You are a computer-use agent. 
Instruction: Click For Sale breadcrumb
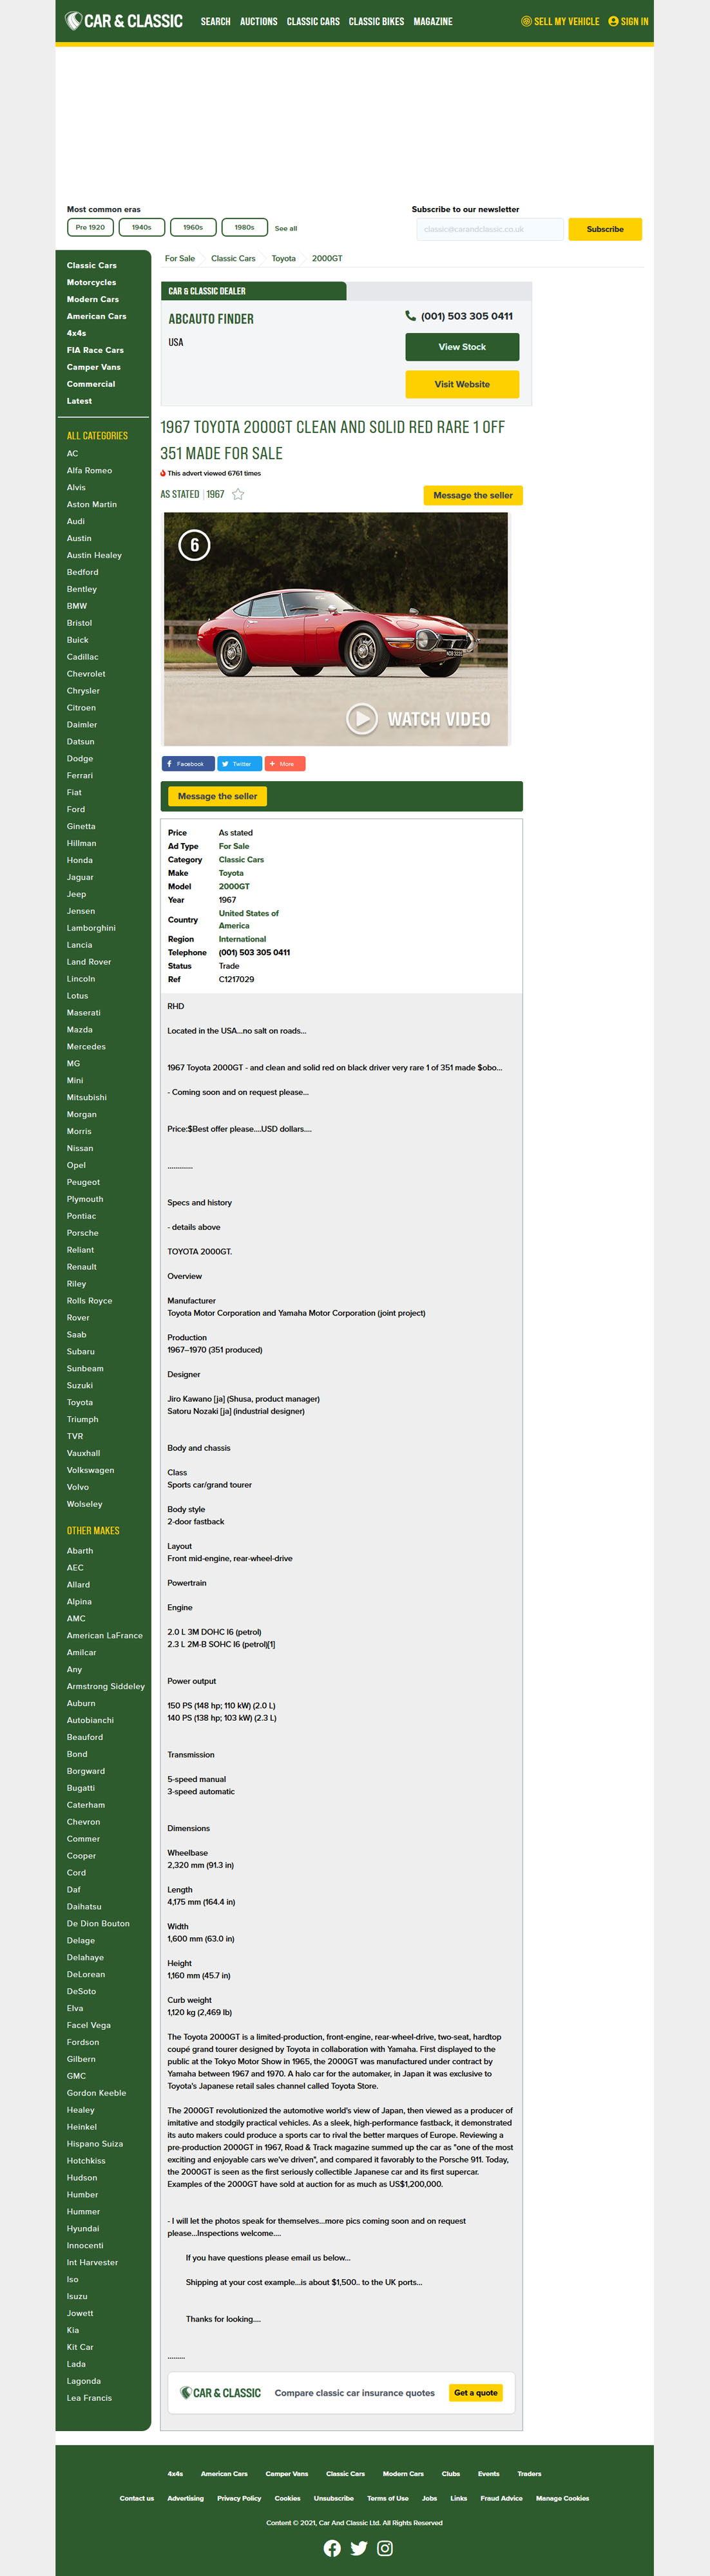point(180,258)
